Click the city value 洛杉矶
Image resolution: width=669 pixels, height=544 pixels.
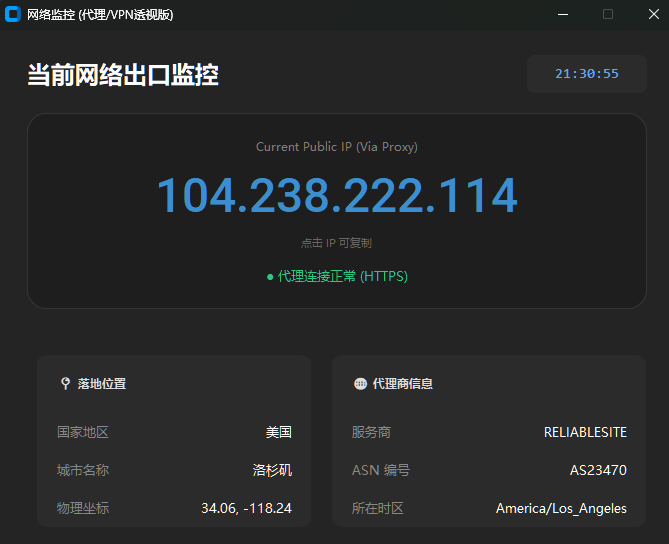click(x=272, y=470)
